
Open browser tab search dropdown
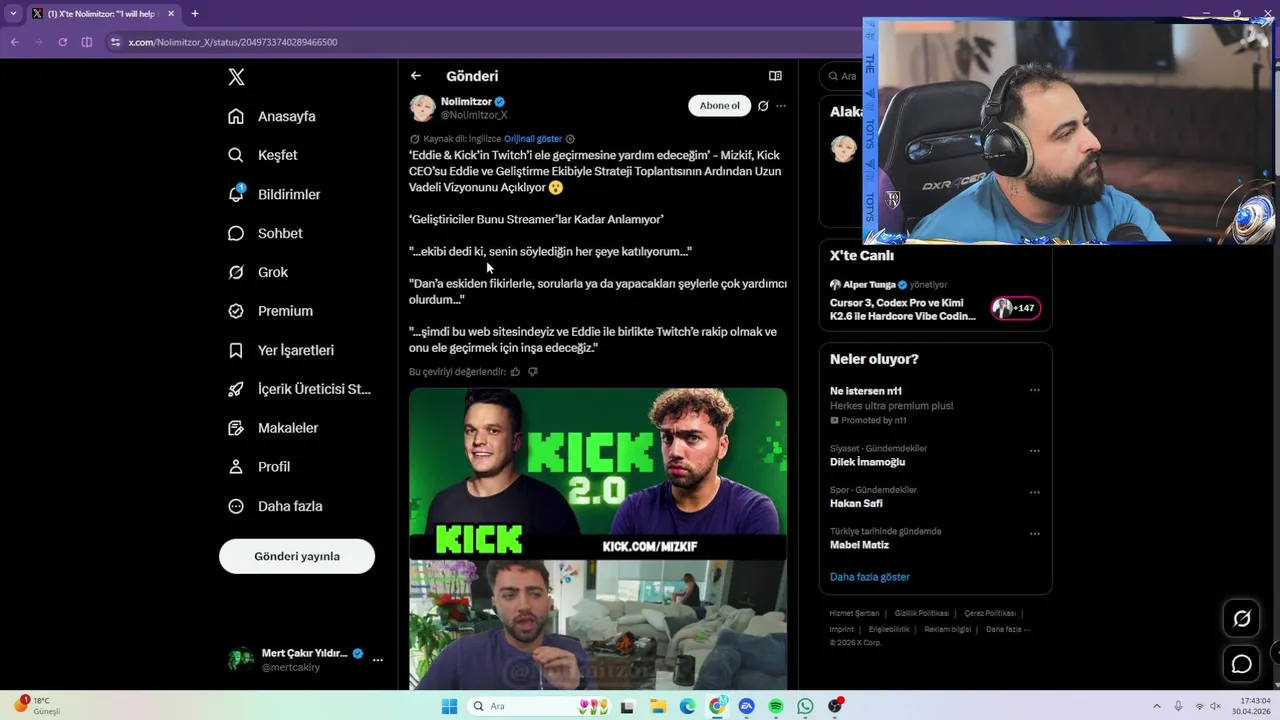click(x=13, y=14)
